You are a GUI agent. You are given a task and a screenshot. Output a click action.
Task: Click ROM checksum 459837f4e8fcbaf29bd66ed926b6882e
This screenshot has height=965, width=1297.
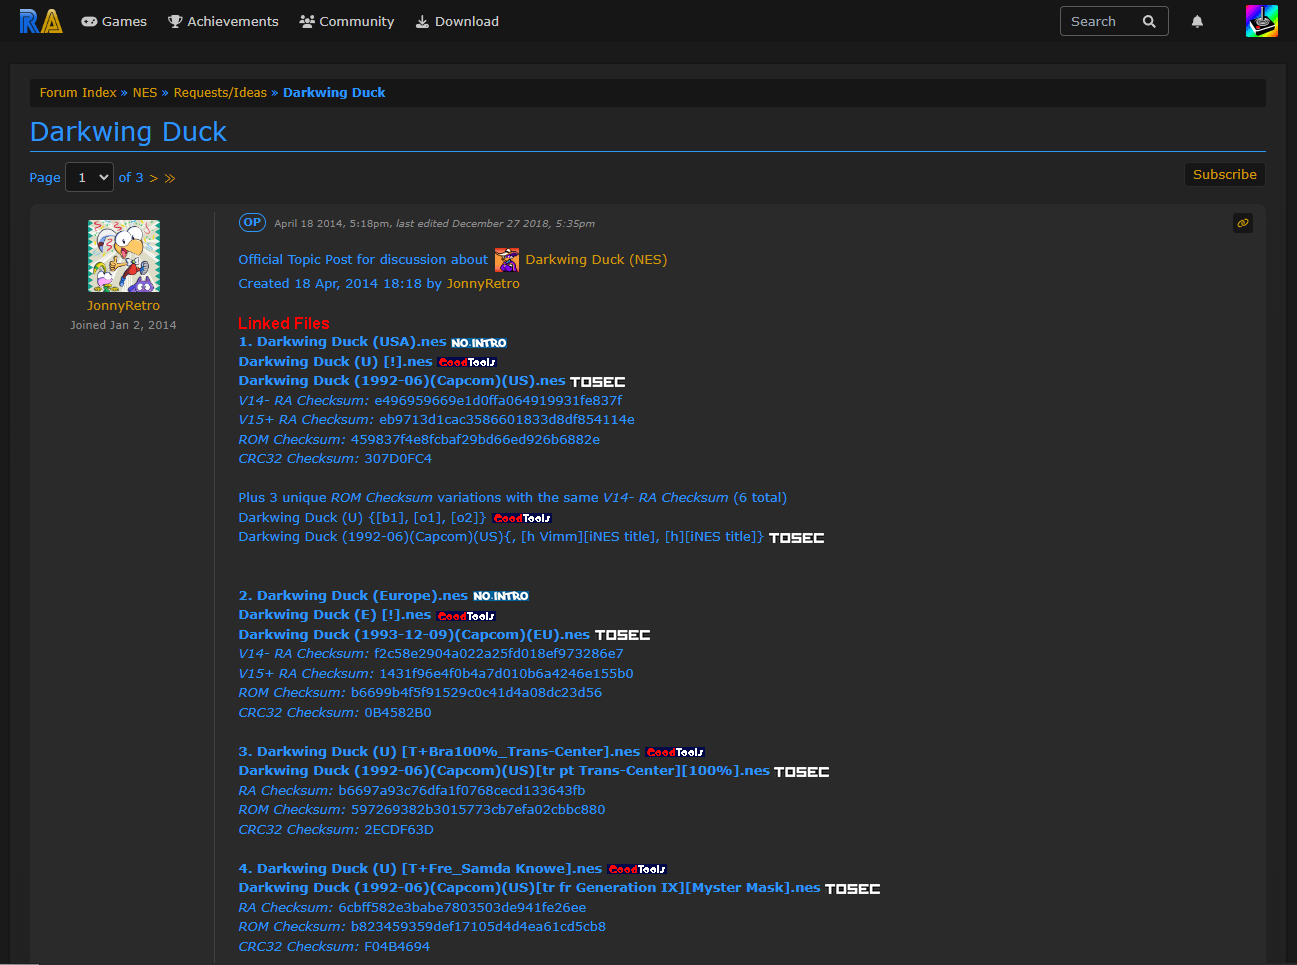(475, 440)
